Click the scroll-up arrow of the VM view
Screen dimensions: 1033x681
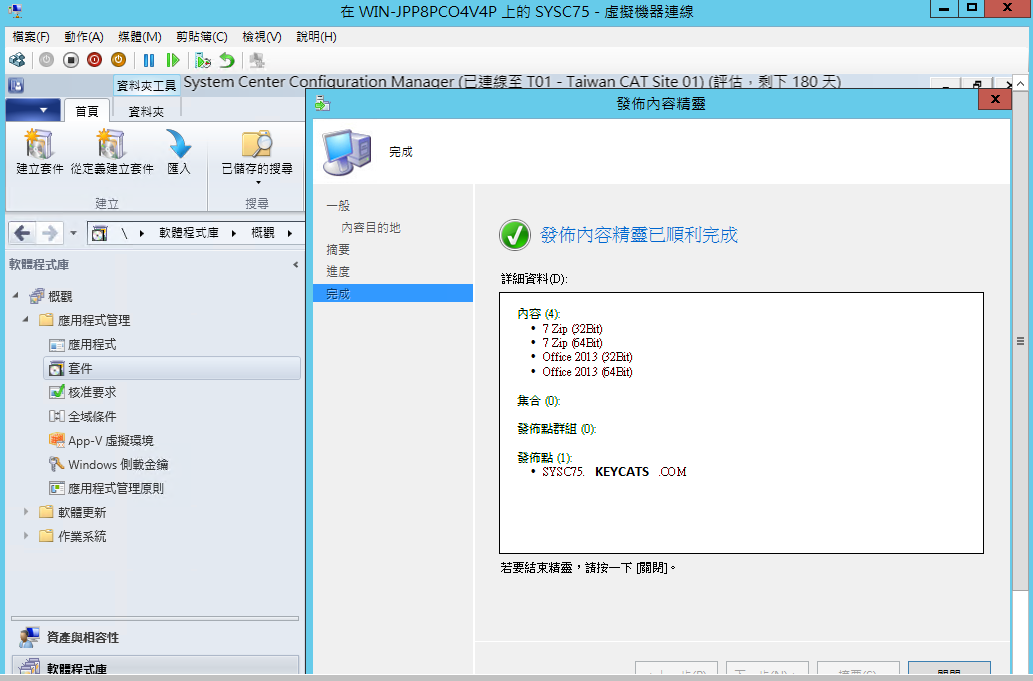[x=1020, y=84]
